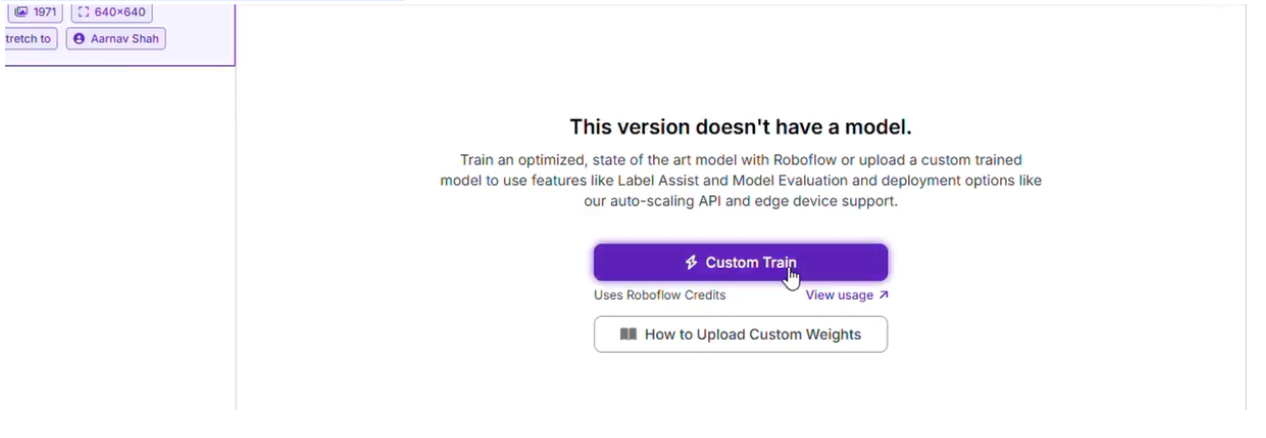Click the lightning bolt icon on Custom Train
This screenshot has width=1266, height=438.
(x=691, y=263)
